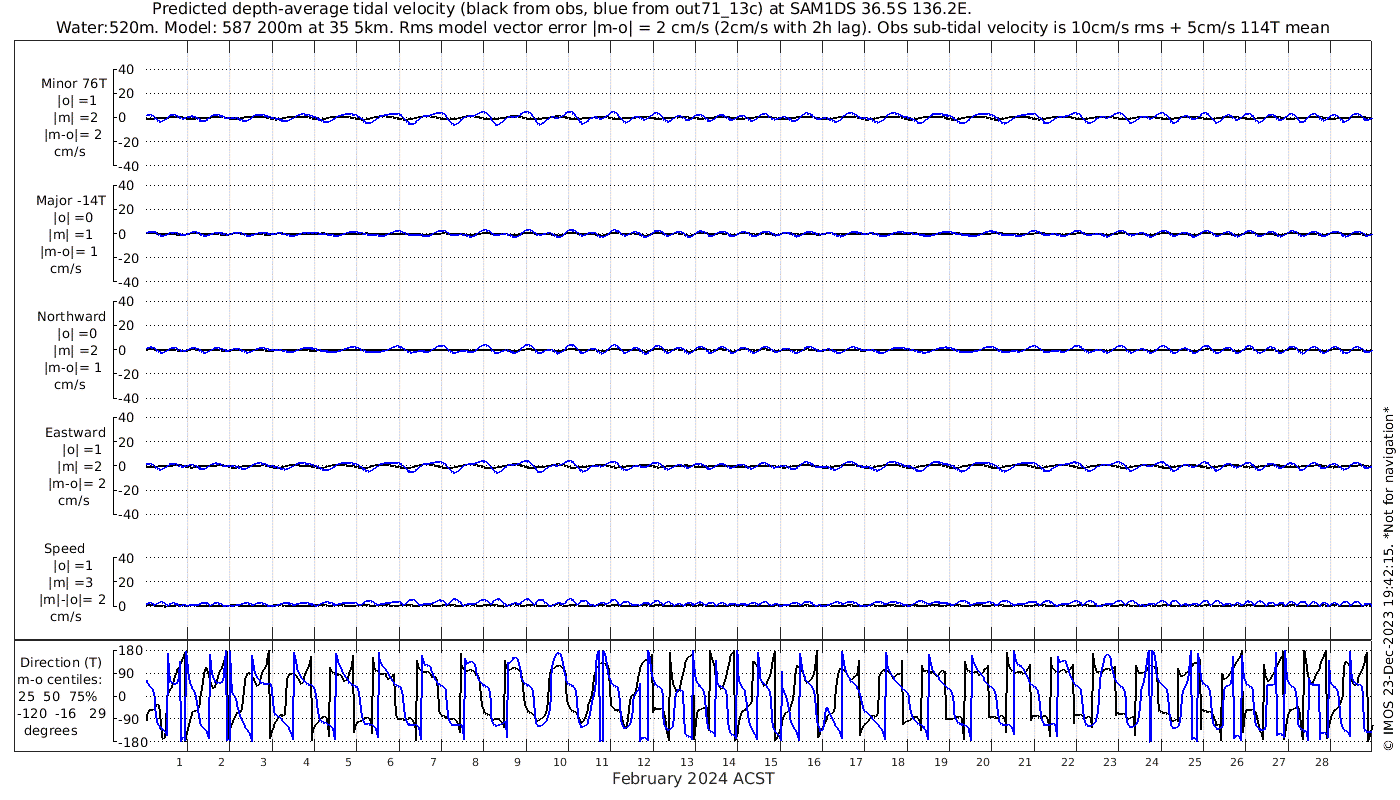Click "|o| =0" under Northward
The width and height of the screenshot is (1400, 800).
pyautogui.click(x=76, y=334)
